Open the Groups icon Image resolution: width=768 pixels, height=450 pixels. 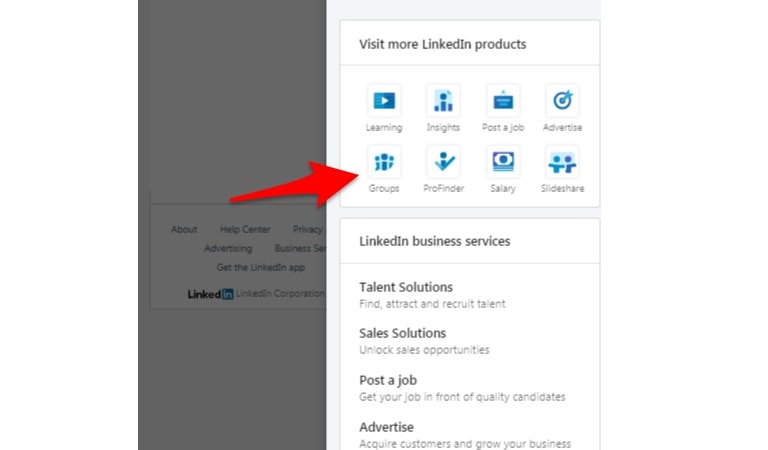(x=384, y=162)
